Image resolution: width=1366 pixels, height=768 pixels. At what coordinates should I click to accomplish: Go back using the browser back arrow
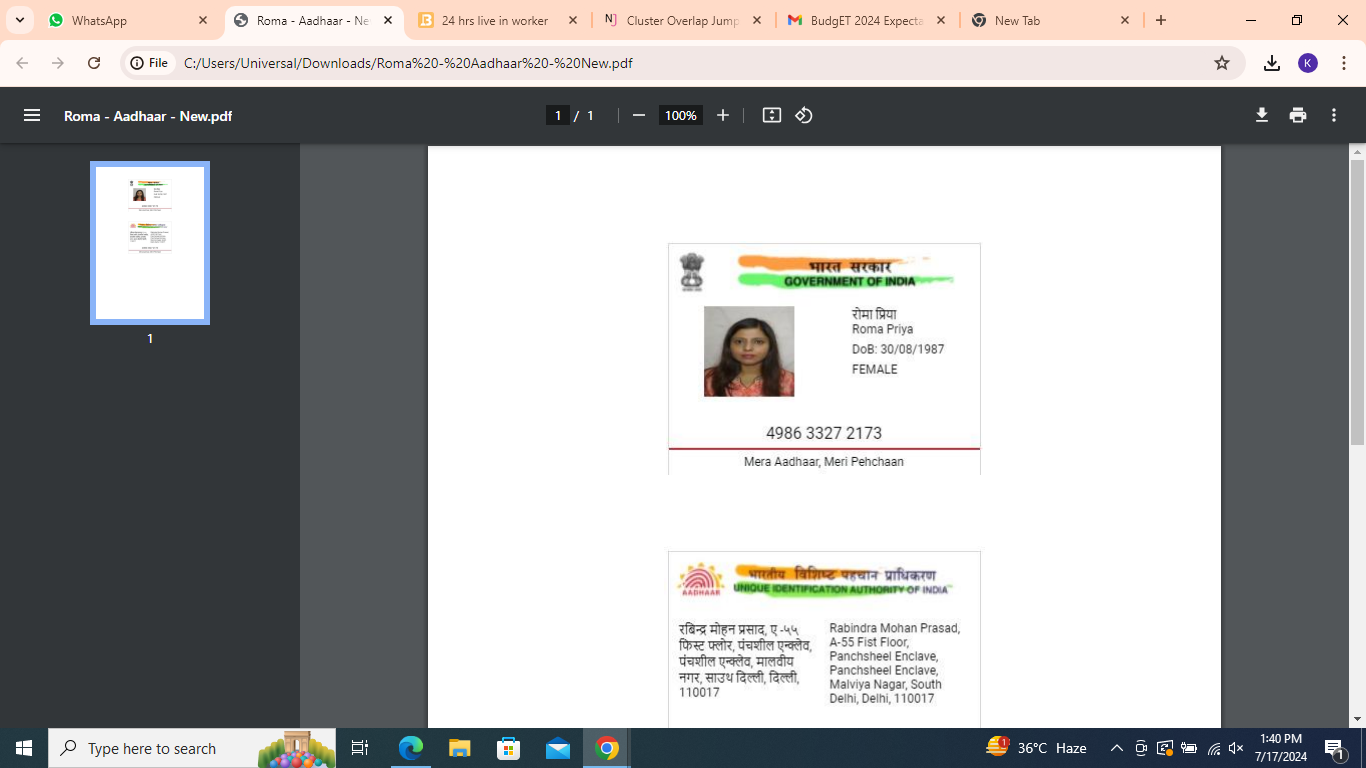pos(22,63)
